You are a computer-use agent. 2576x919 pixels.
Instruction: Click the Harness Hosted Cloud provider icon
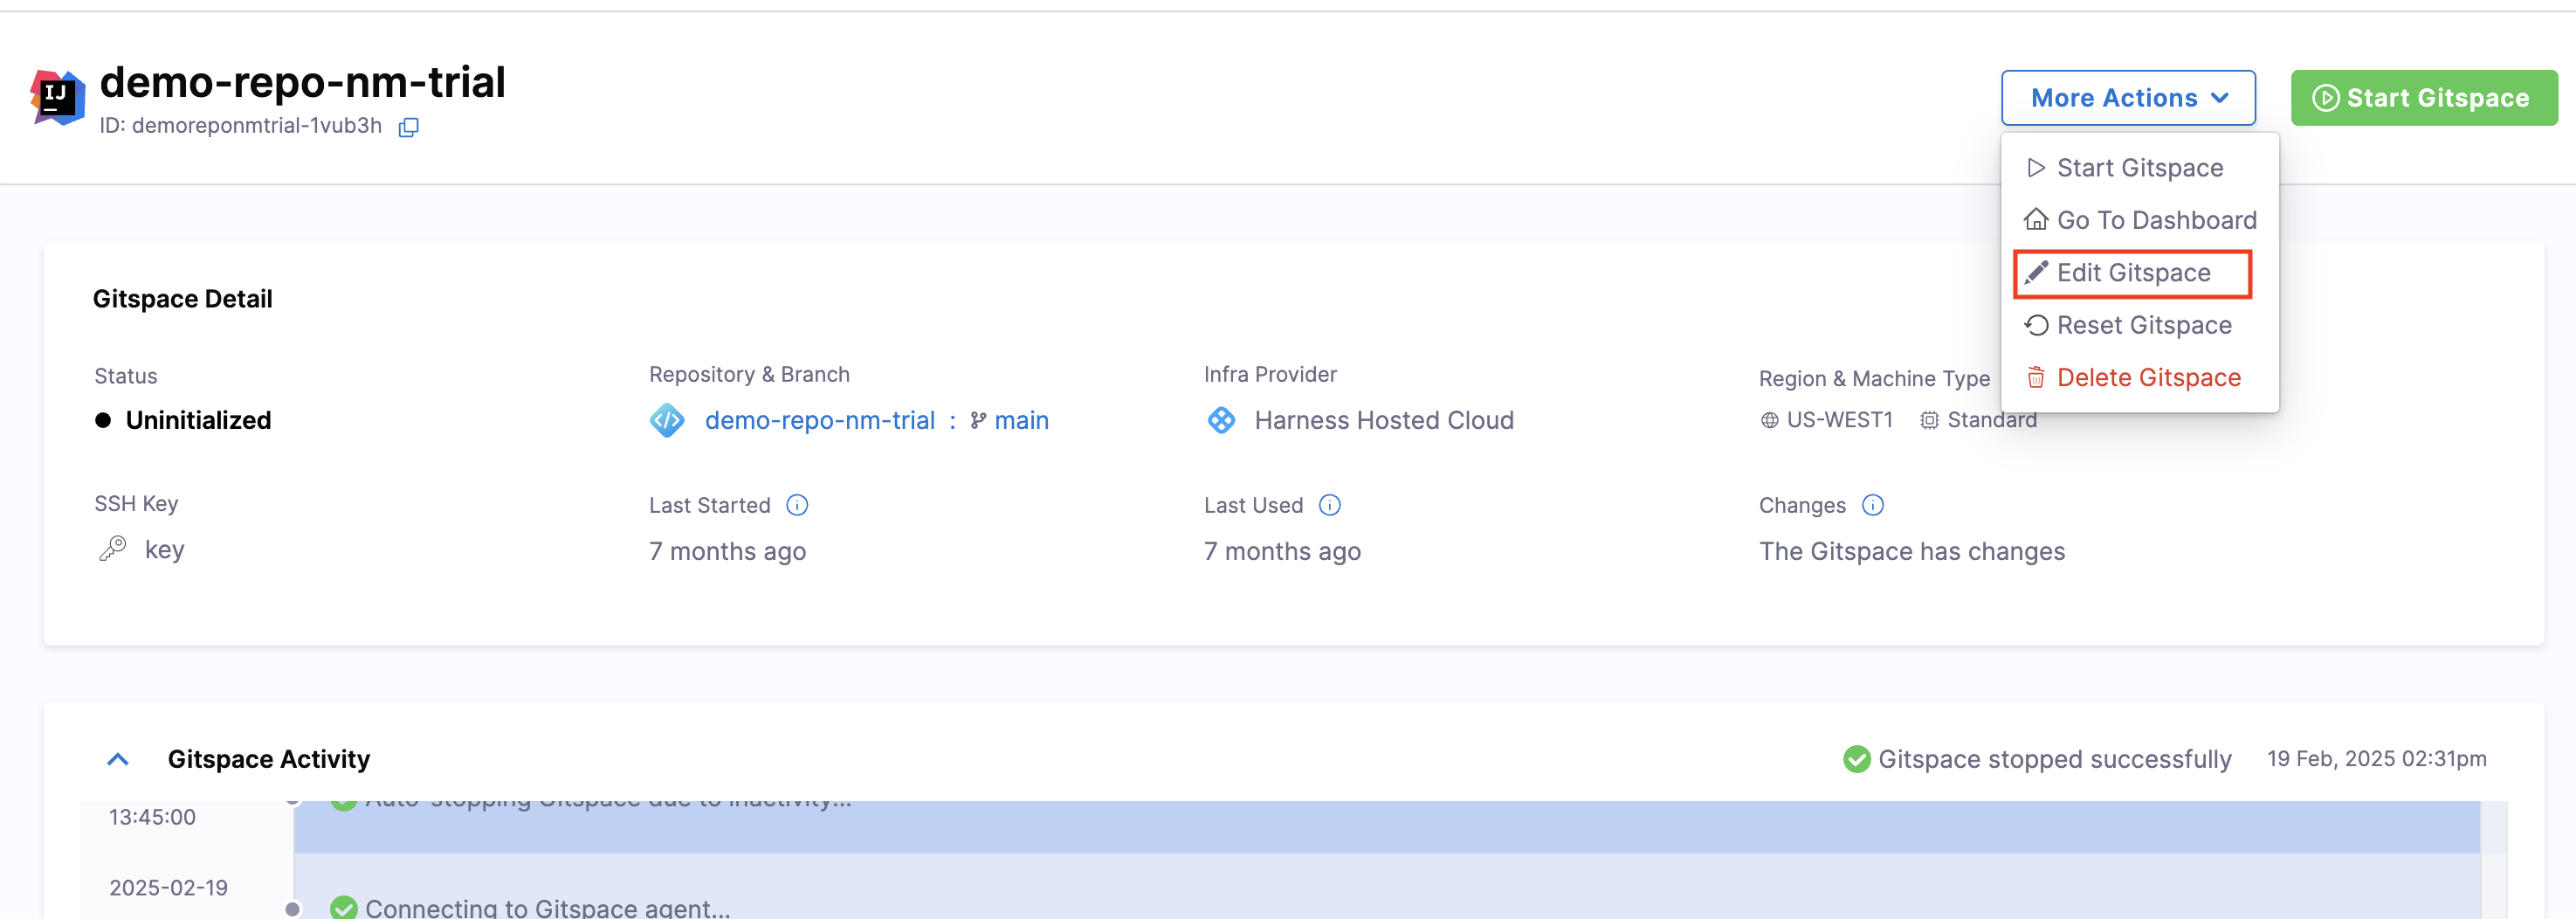click(1221, 420)
